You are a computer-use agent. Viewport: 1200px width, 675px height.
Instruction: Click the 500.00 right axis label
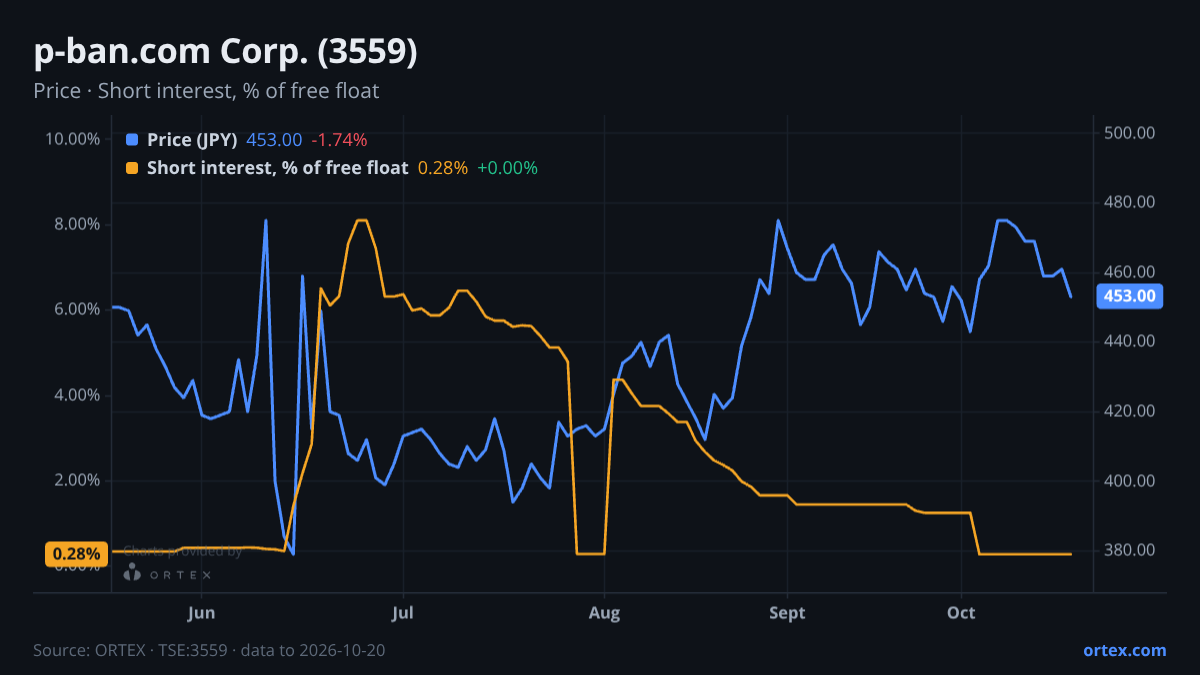[x=1130, y=133]
